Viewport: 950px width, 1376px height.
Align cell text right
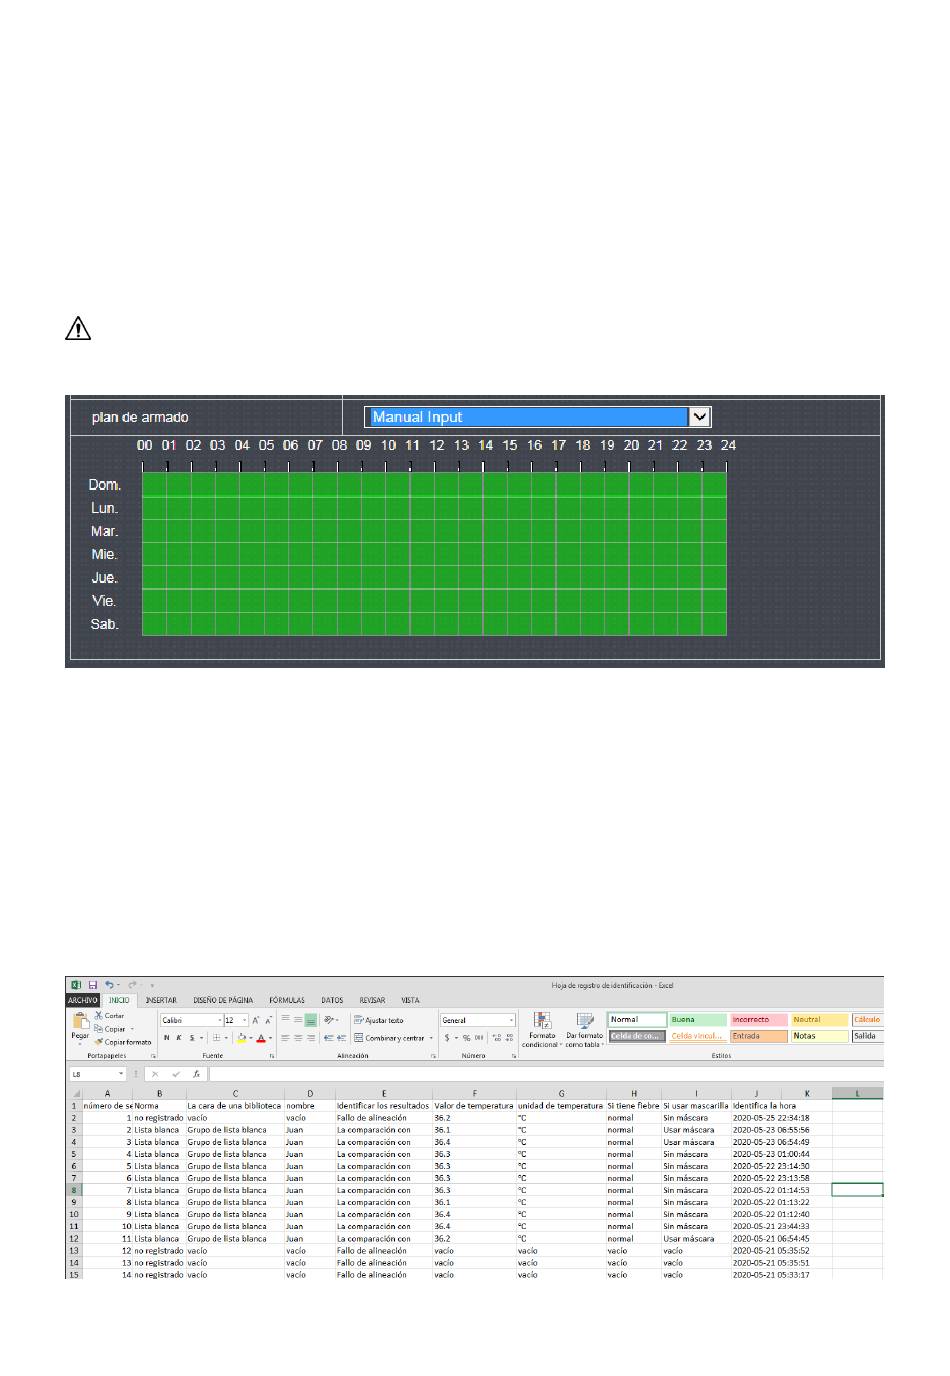(x=311, y=1038)
